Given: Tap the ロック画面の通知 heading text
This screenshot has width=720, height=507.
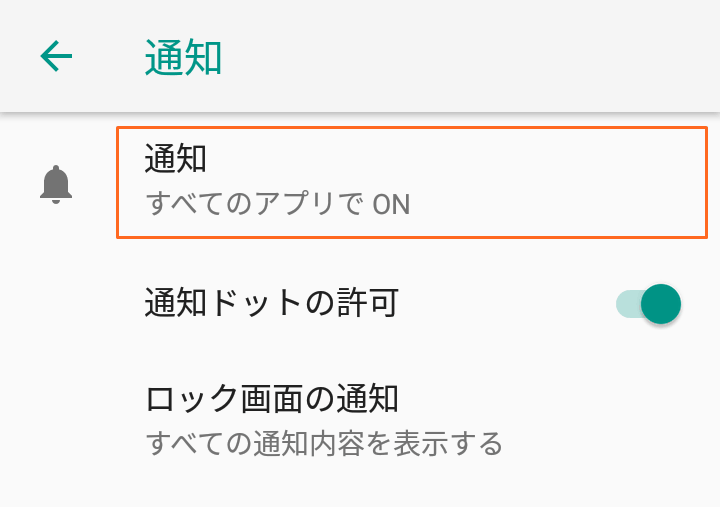Looking at the screenshot, I should (272, 399).
